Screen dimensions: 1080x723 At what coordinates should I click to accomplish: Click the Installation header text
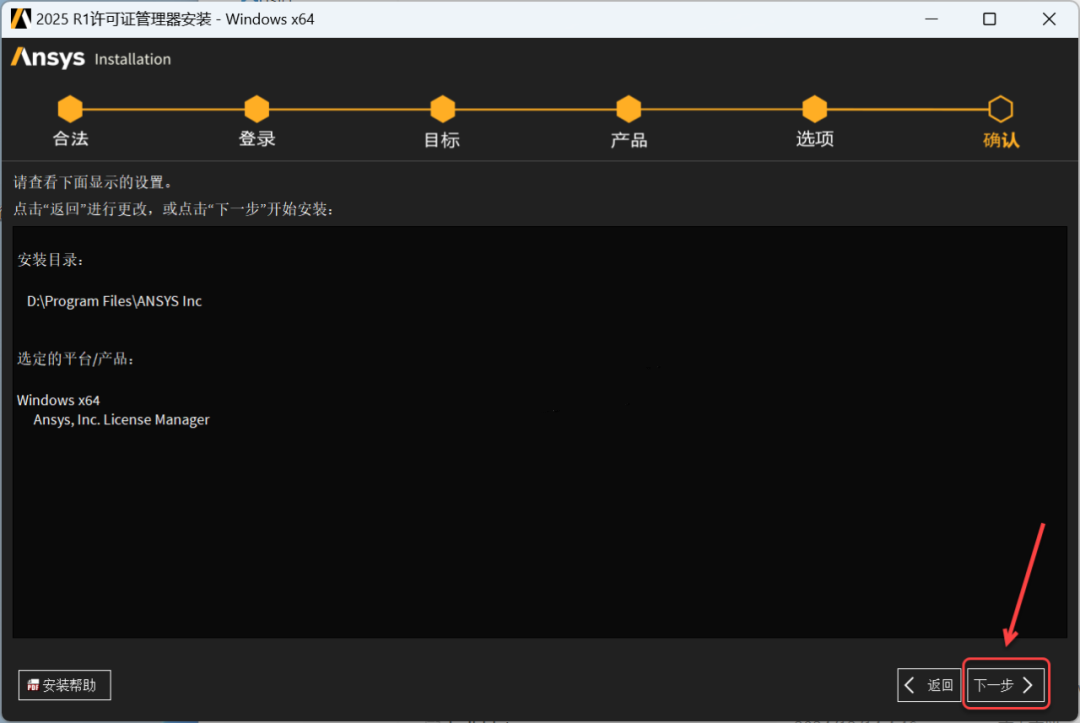[x=132, y=59]
